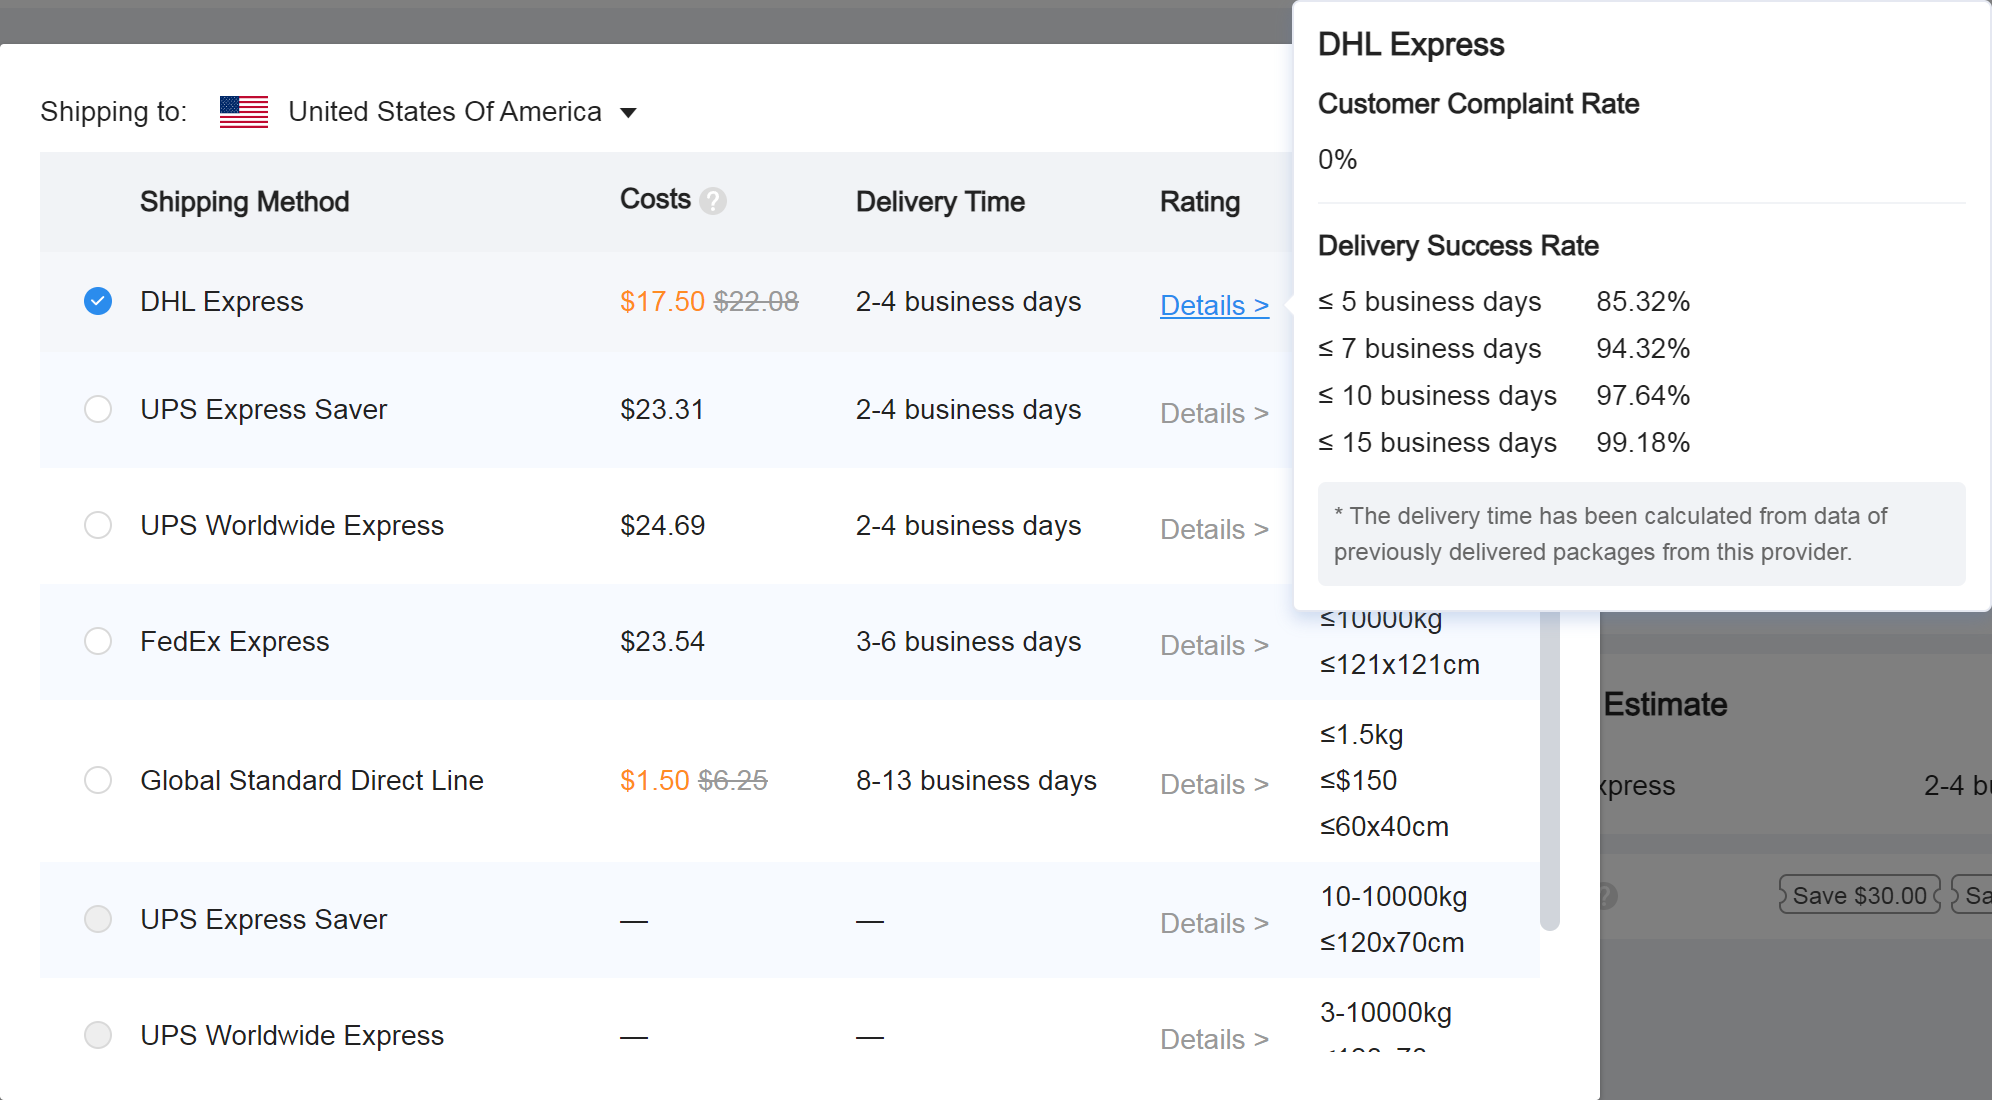This screenshot has width=1992, height=1100.
Task: Select the first UPS Express Saver option
Action: [98, 409]
